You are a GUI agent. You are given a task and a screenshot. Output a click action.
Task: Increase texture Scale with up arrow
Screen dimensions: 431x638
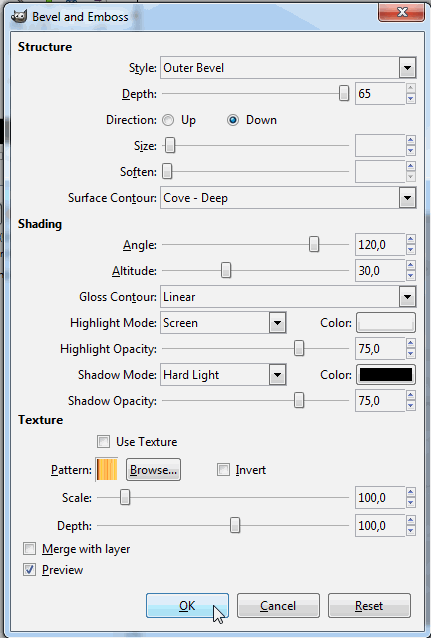(411, 493)
